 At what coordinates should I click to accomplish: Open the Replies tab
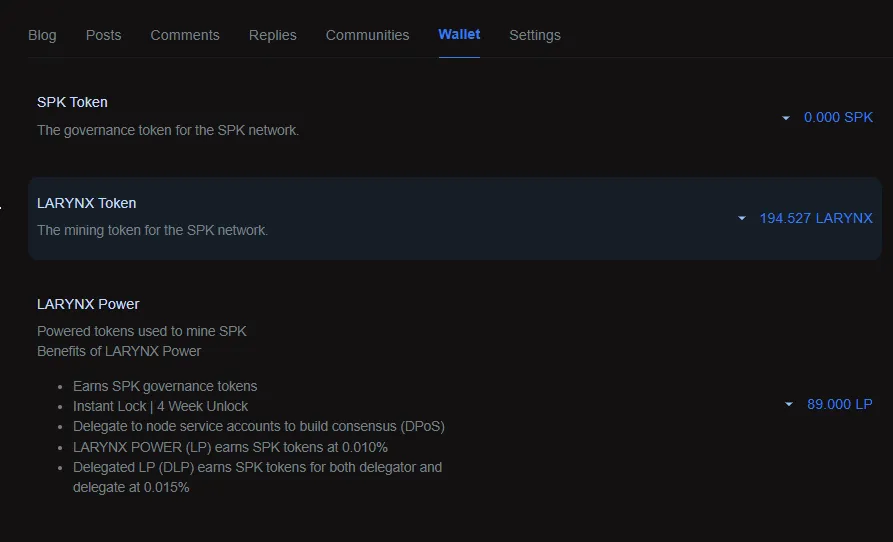[272, 35]
